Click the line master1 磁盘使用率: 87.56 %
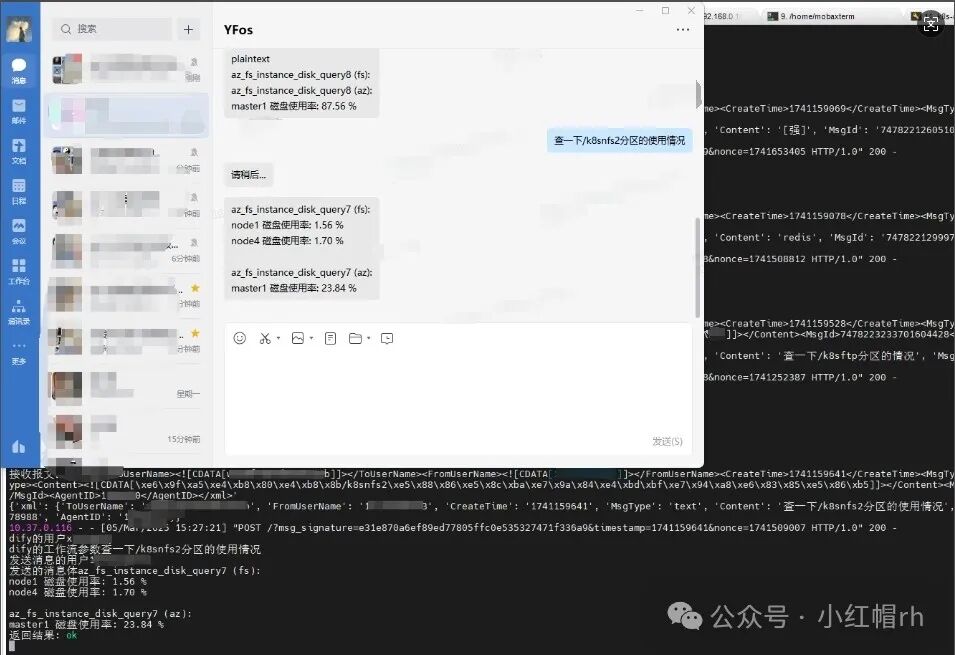 [294, 106]
